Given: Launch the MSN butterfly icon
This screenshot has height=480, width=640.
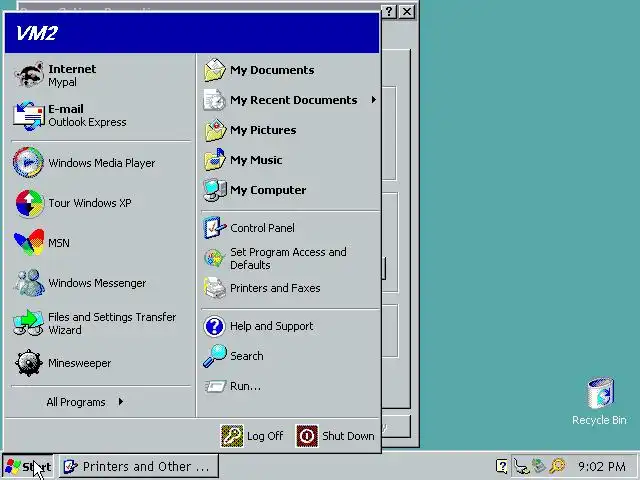Looking at the screenshot, I should coord(29,242).
